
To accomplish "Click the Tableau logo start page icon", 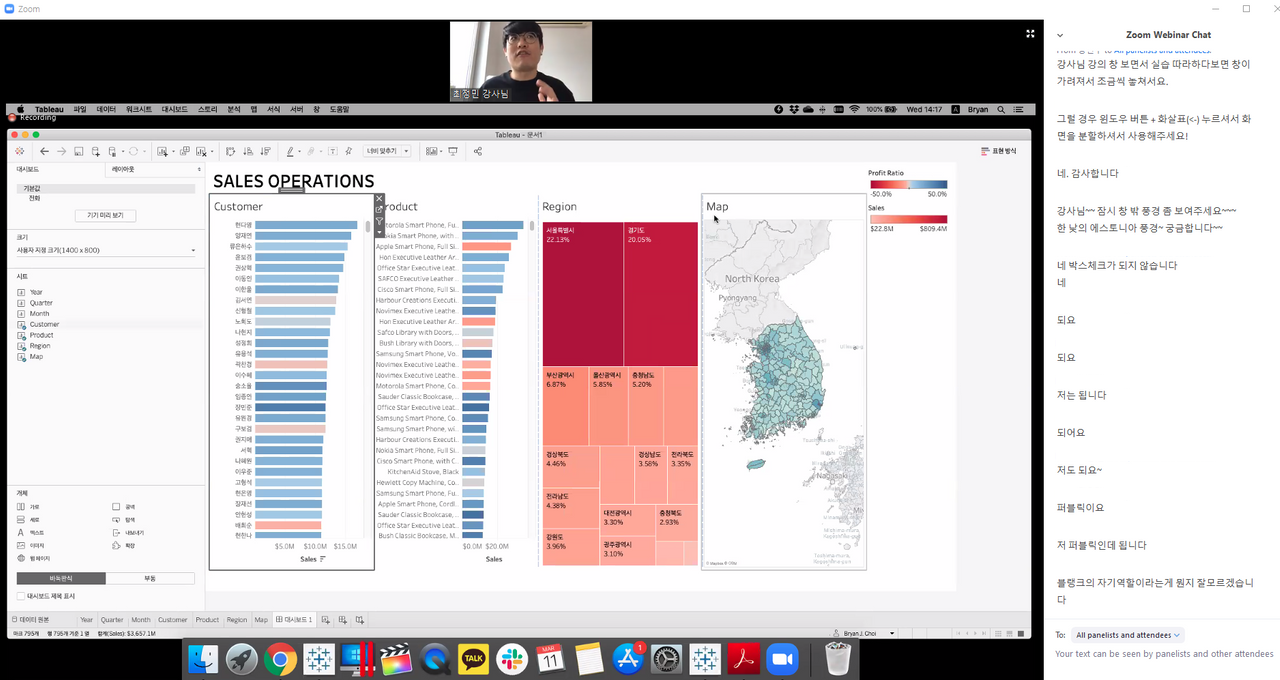I will 19,151.
